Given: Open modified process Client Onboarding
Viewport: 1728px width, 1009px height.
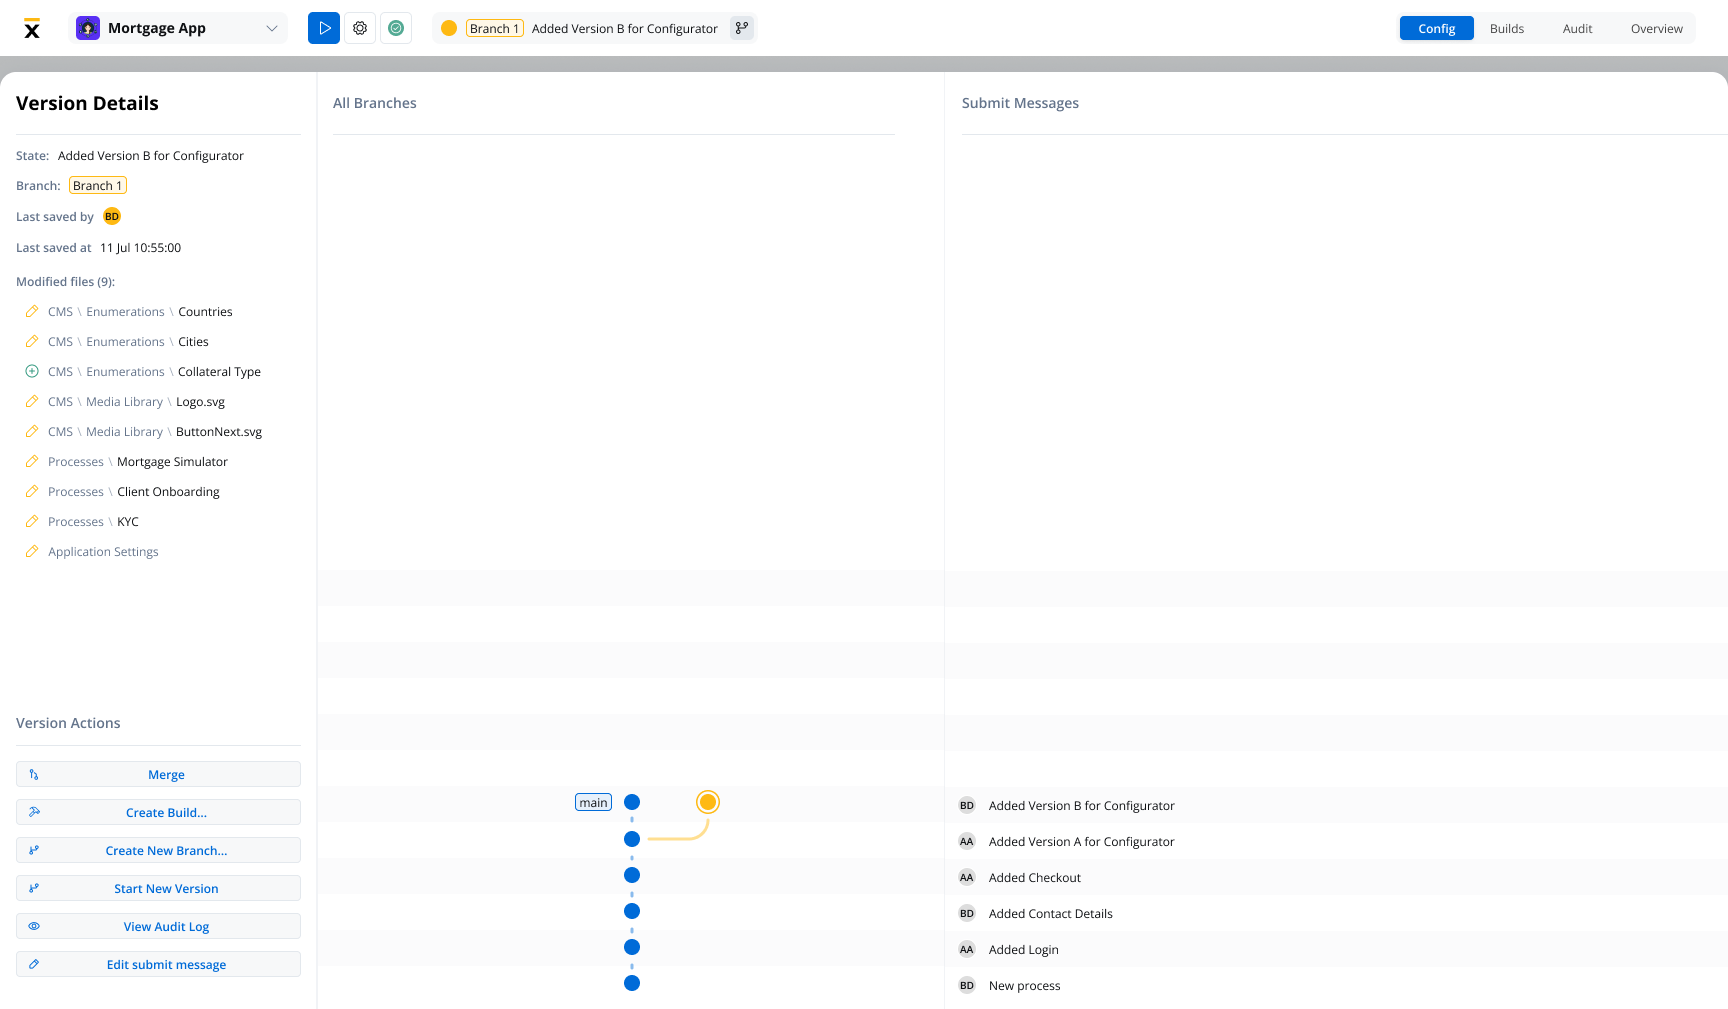Looking at the screenshot, I should point(168,492).
